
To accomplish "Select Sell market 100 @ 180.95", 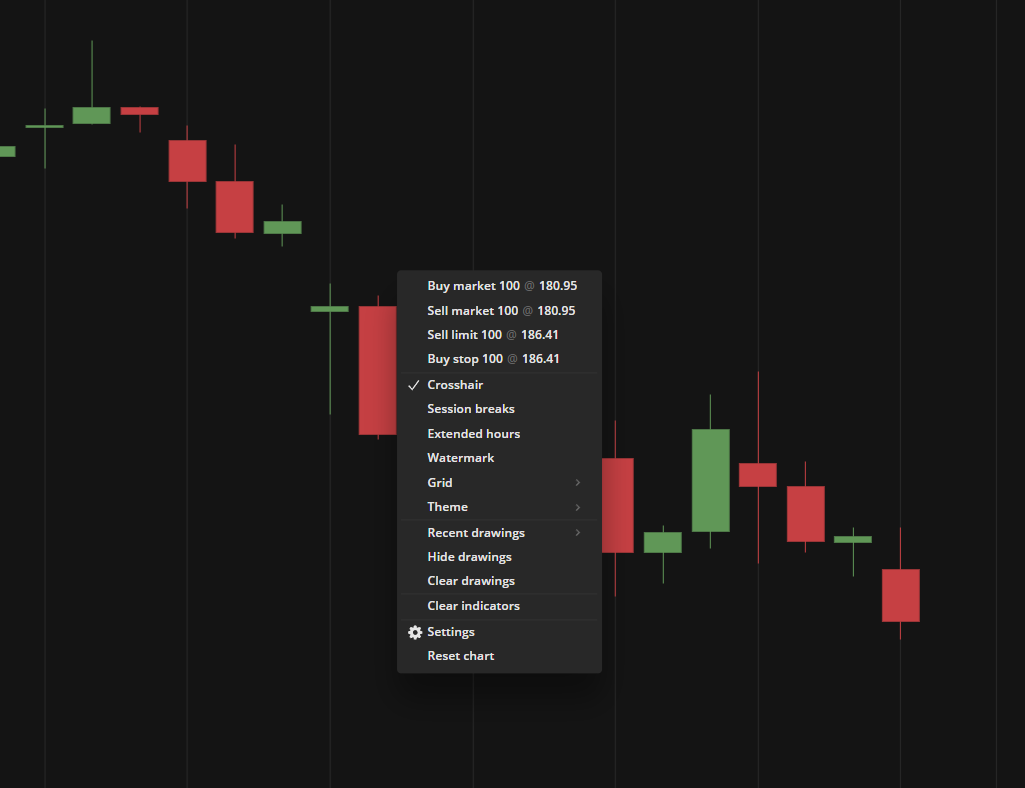I will [499, 311].
